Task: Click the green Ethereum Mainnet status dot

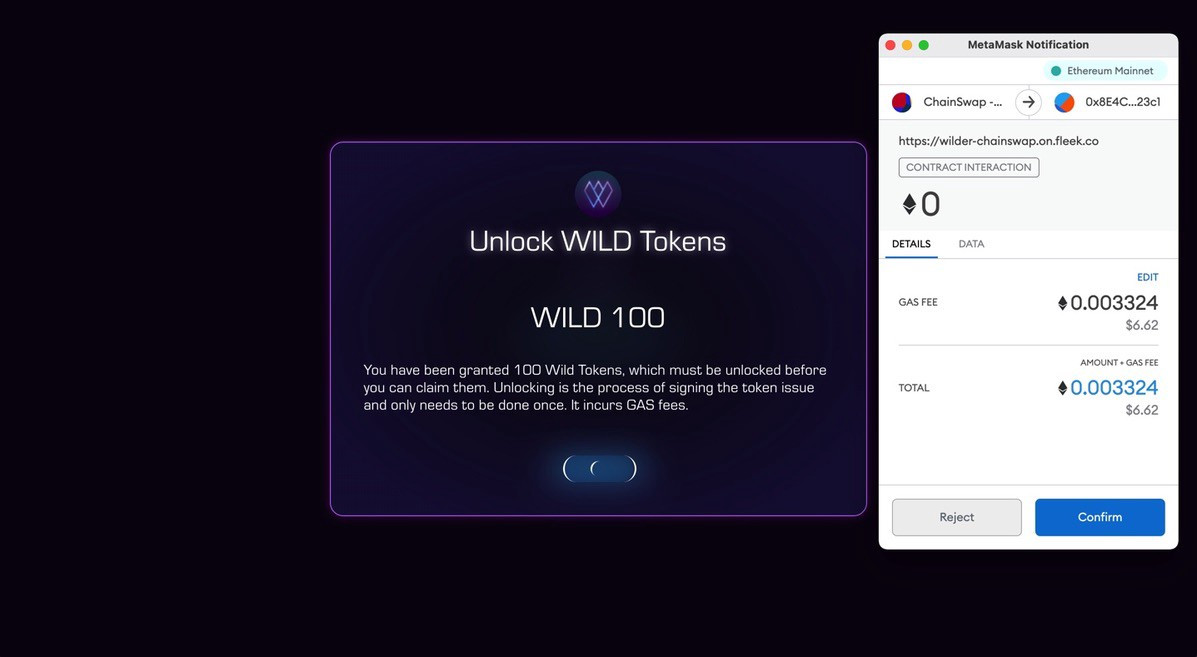Action: pos(1056,71)
